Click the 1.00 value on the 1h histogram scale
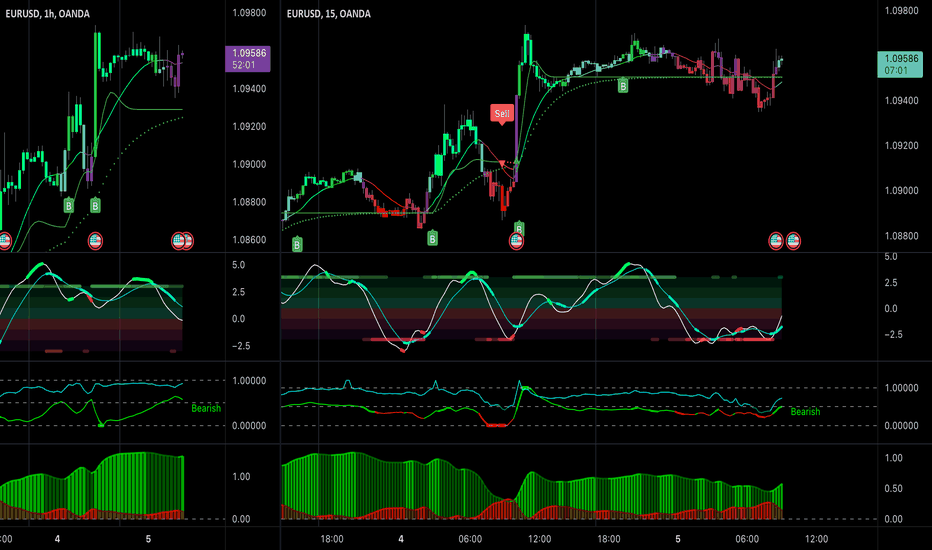Viewport: 932px width, 550px height. [x=241, y=476]
